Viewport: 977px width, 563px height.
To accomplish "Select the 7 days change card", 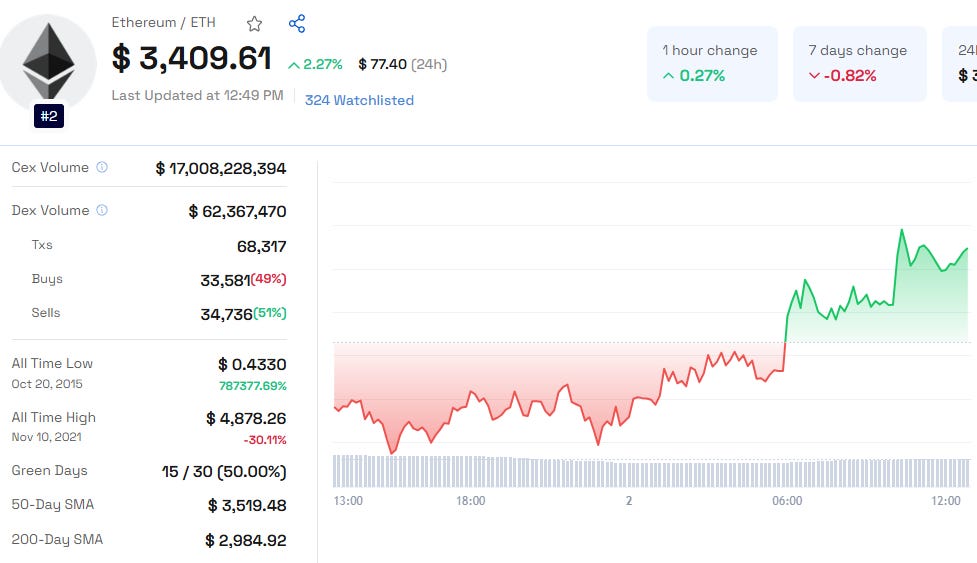I will (859, 64).
